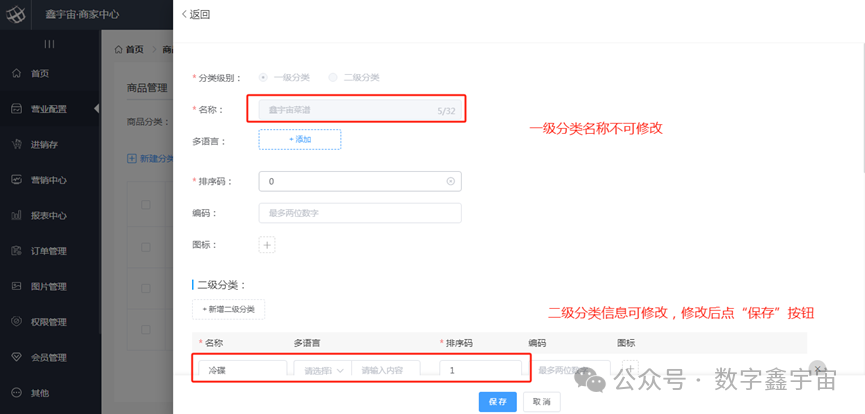This screenshot has height=414, width=865.
Task: Open 营业配置 menu in sidebar
Action: coord(50,109)
